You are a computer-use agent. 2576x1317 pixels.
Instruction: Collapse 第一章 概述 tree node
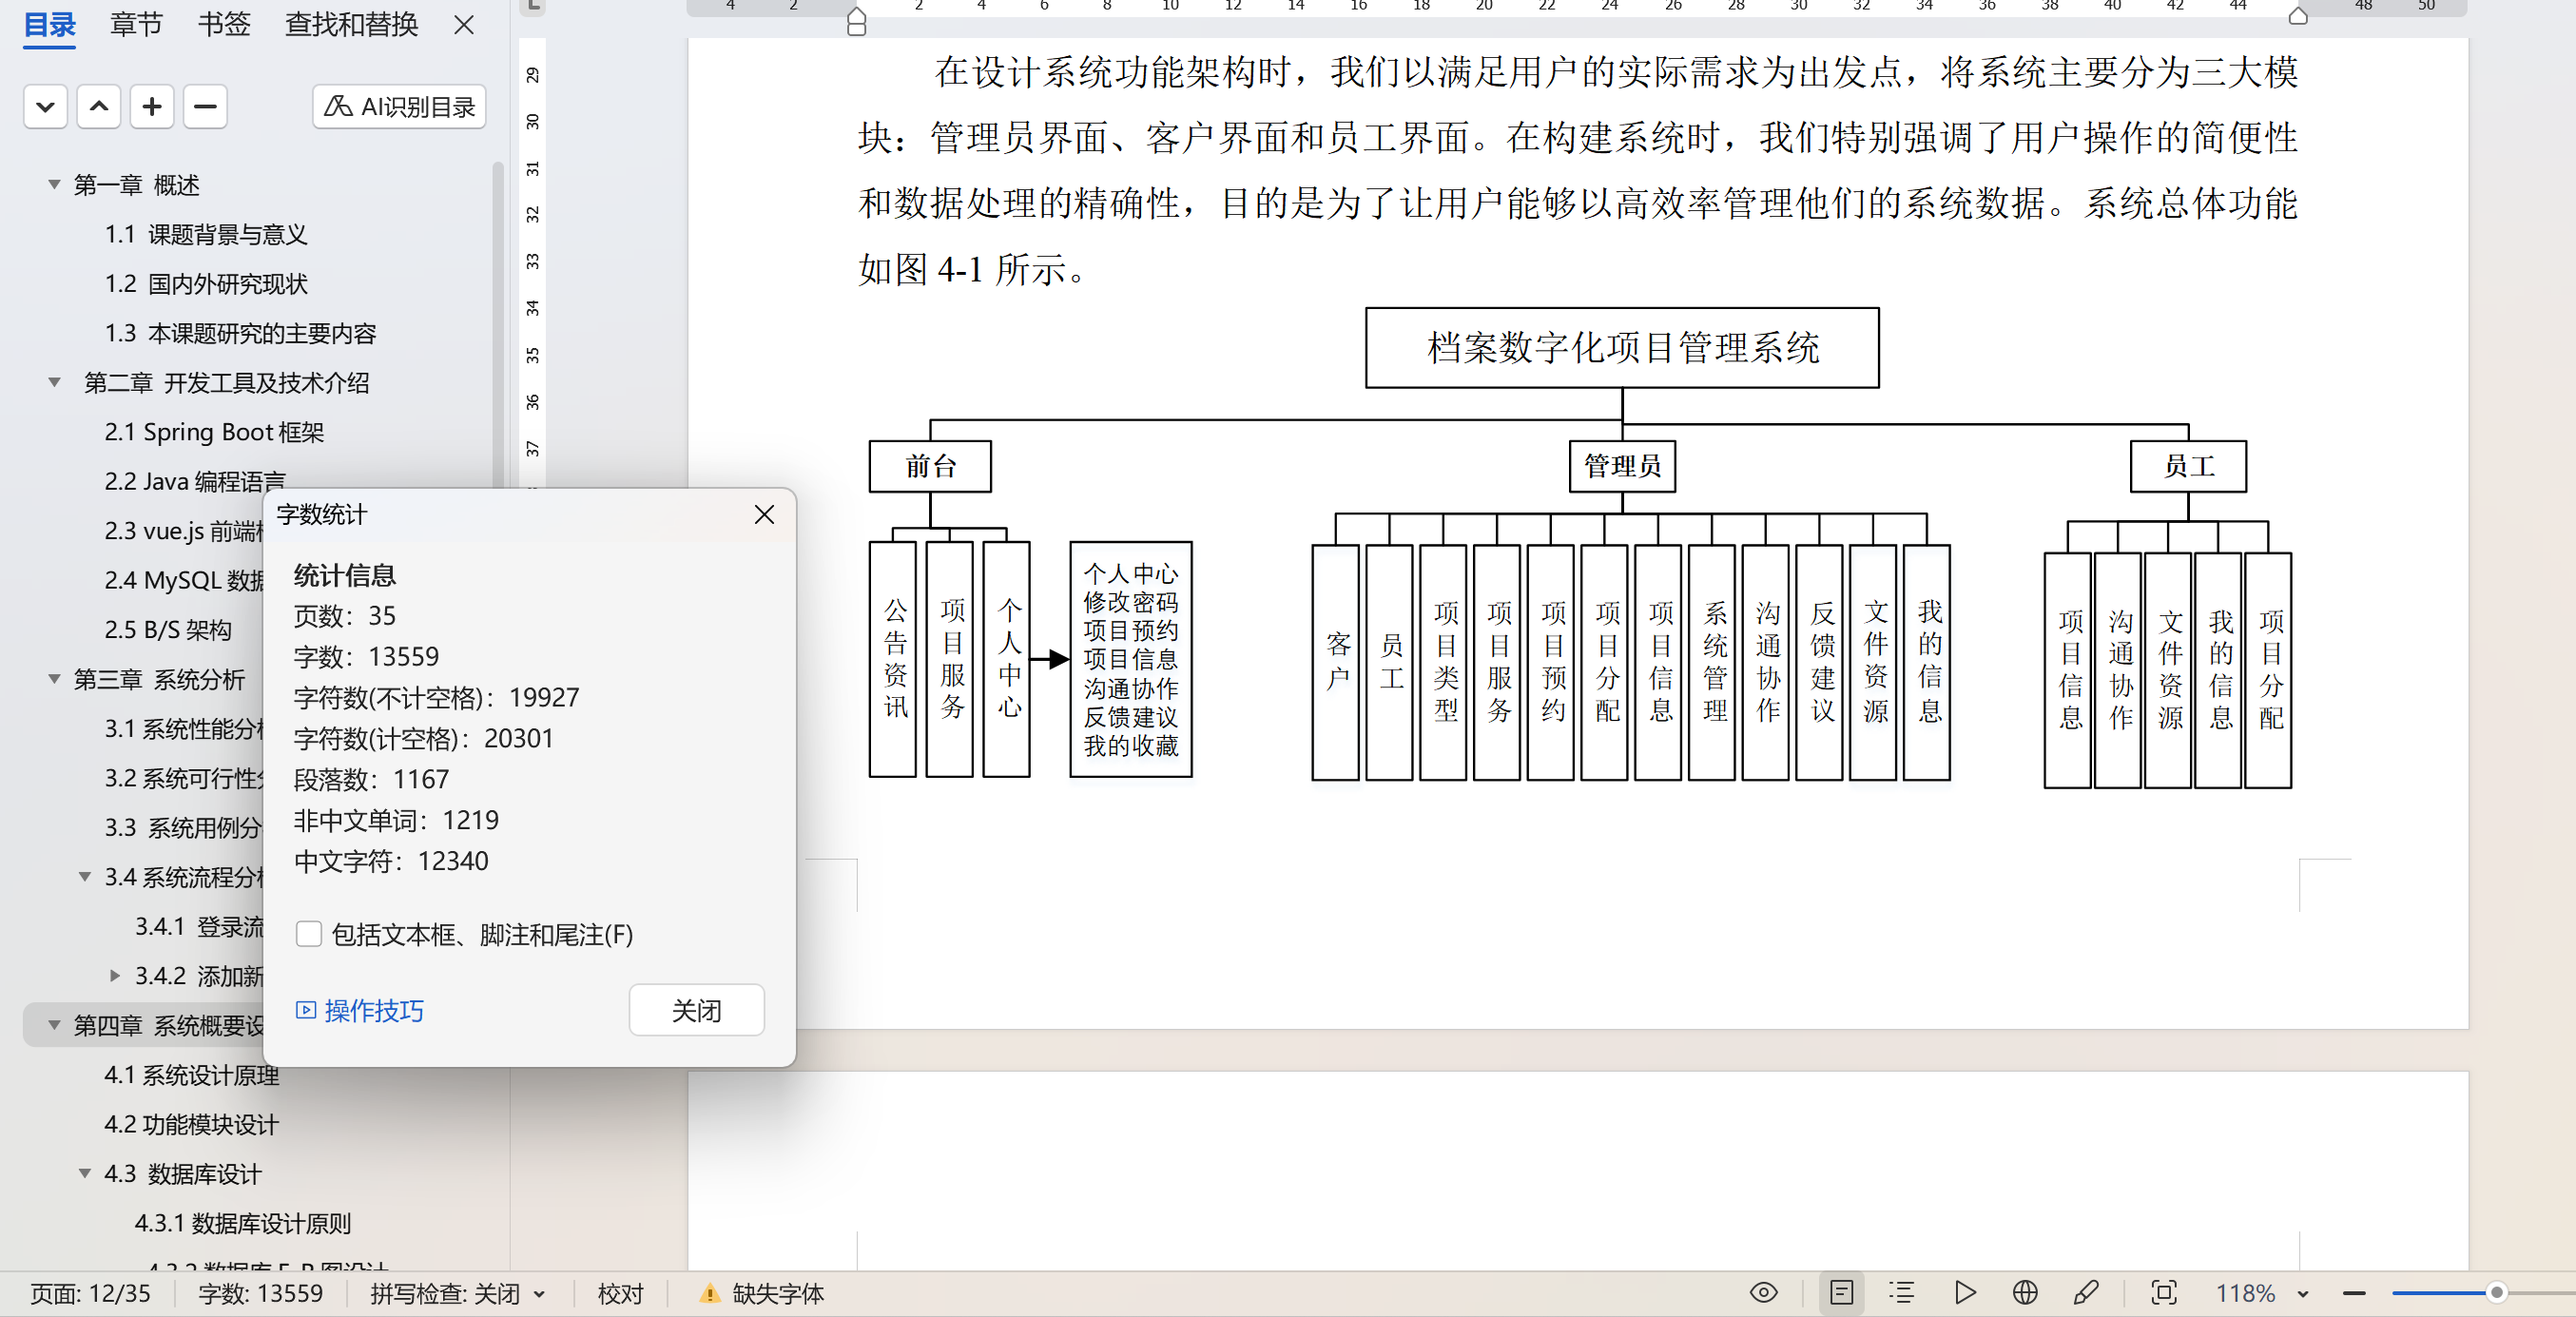pyautogui.click(x=55, y=185)
